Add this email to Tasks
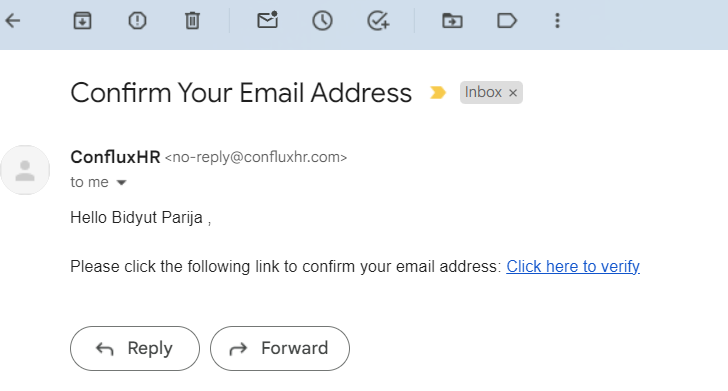The height and width of the screenshot is (391, 728). point(378,20)
